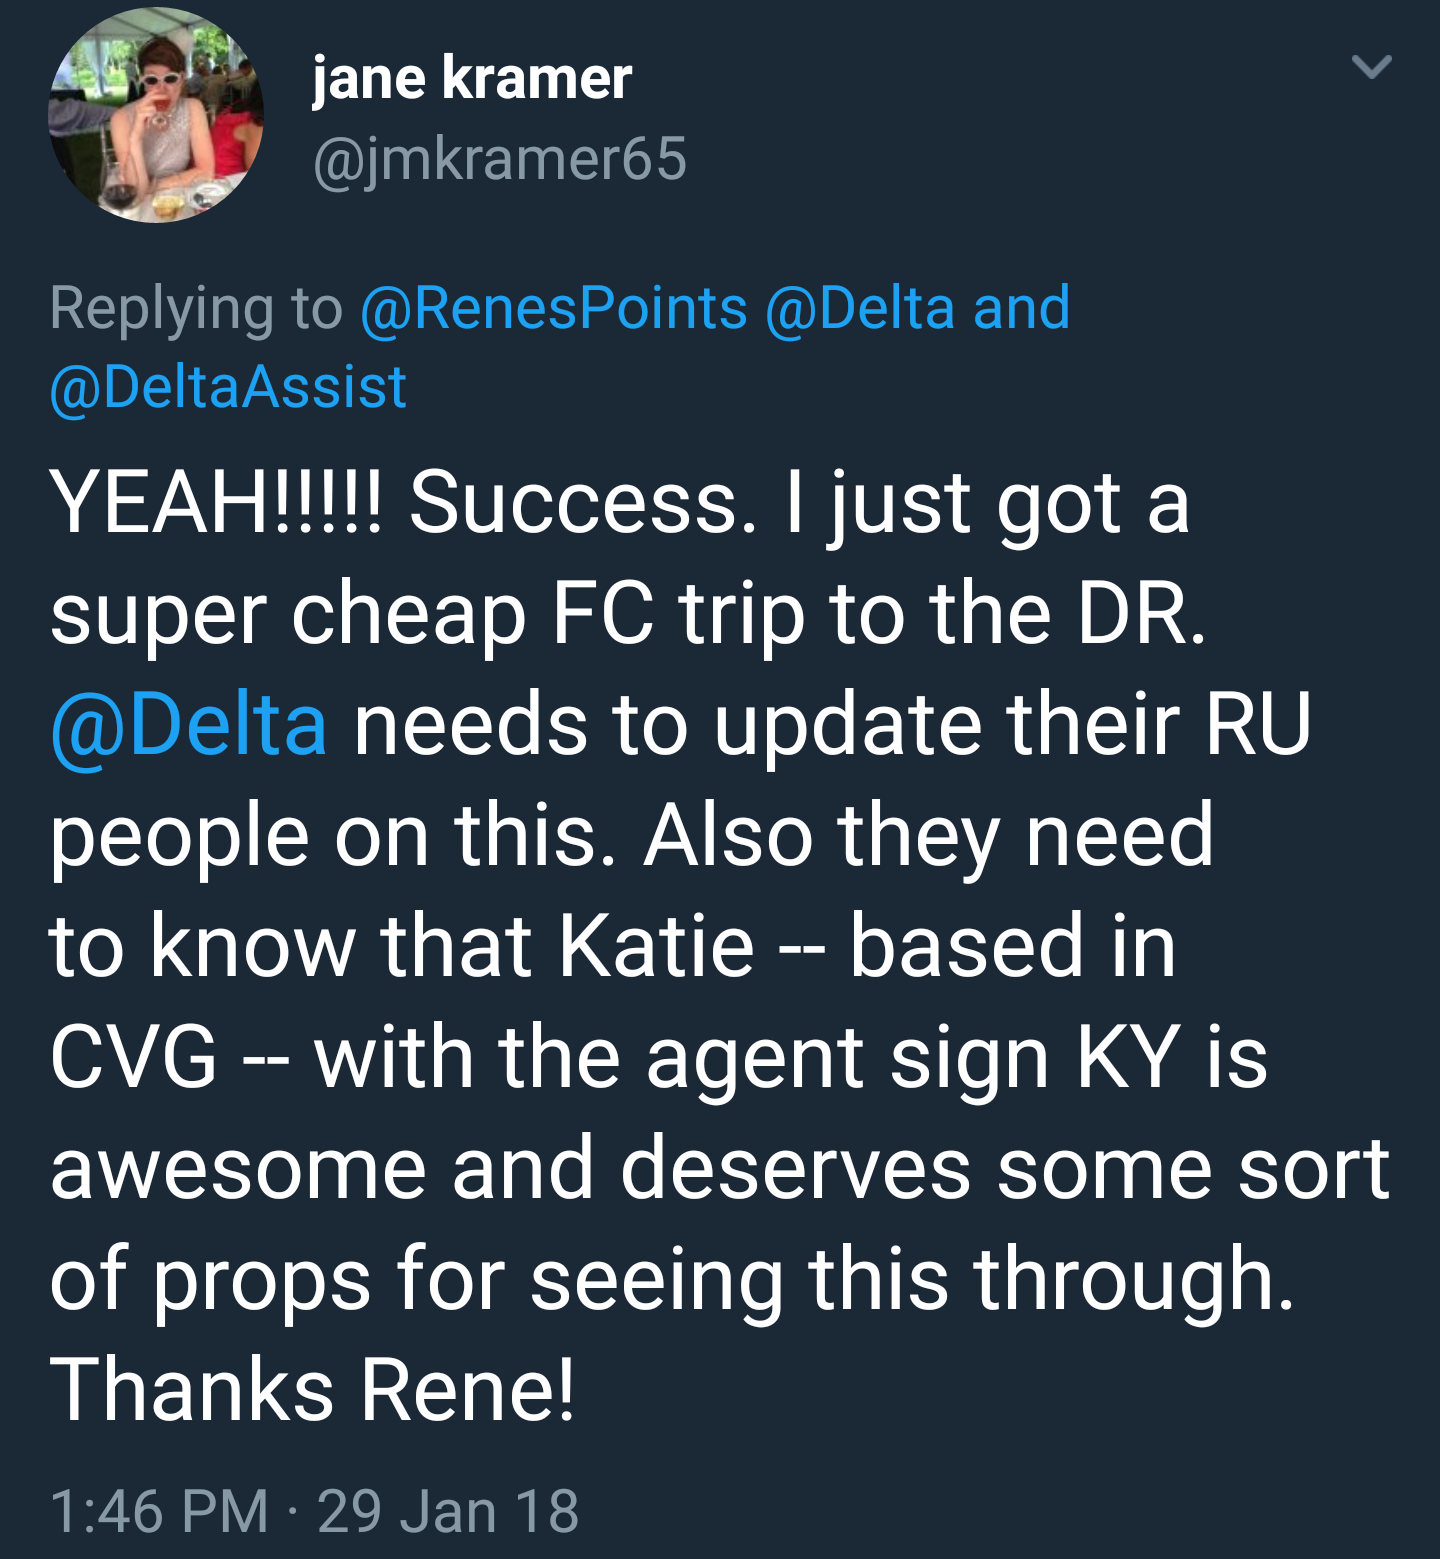Click the "CVG" airport code text
The width and height of the screenshot is (1440, 1559).
click(133, 1057)
